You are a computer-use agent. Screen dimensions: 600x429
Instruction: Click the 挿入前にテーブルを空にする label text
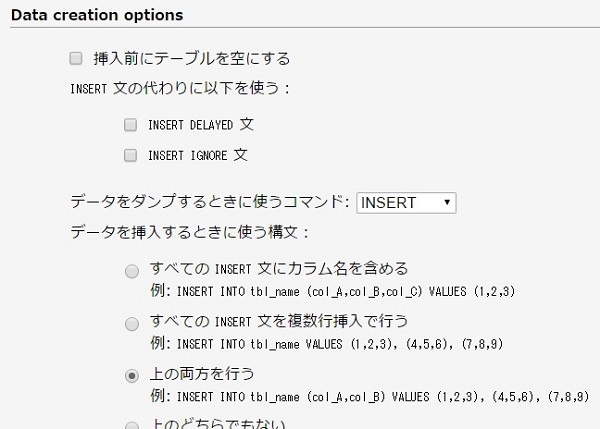click(x=191, y=59)
